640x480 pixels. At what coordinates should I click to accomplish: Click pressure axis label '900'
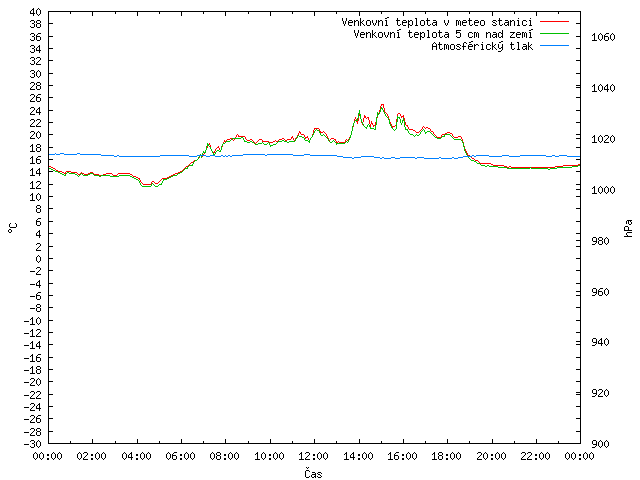coord(600,444)
